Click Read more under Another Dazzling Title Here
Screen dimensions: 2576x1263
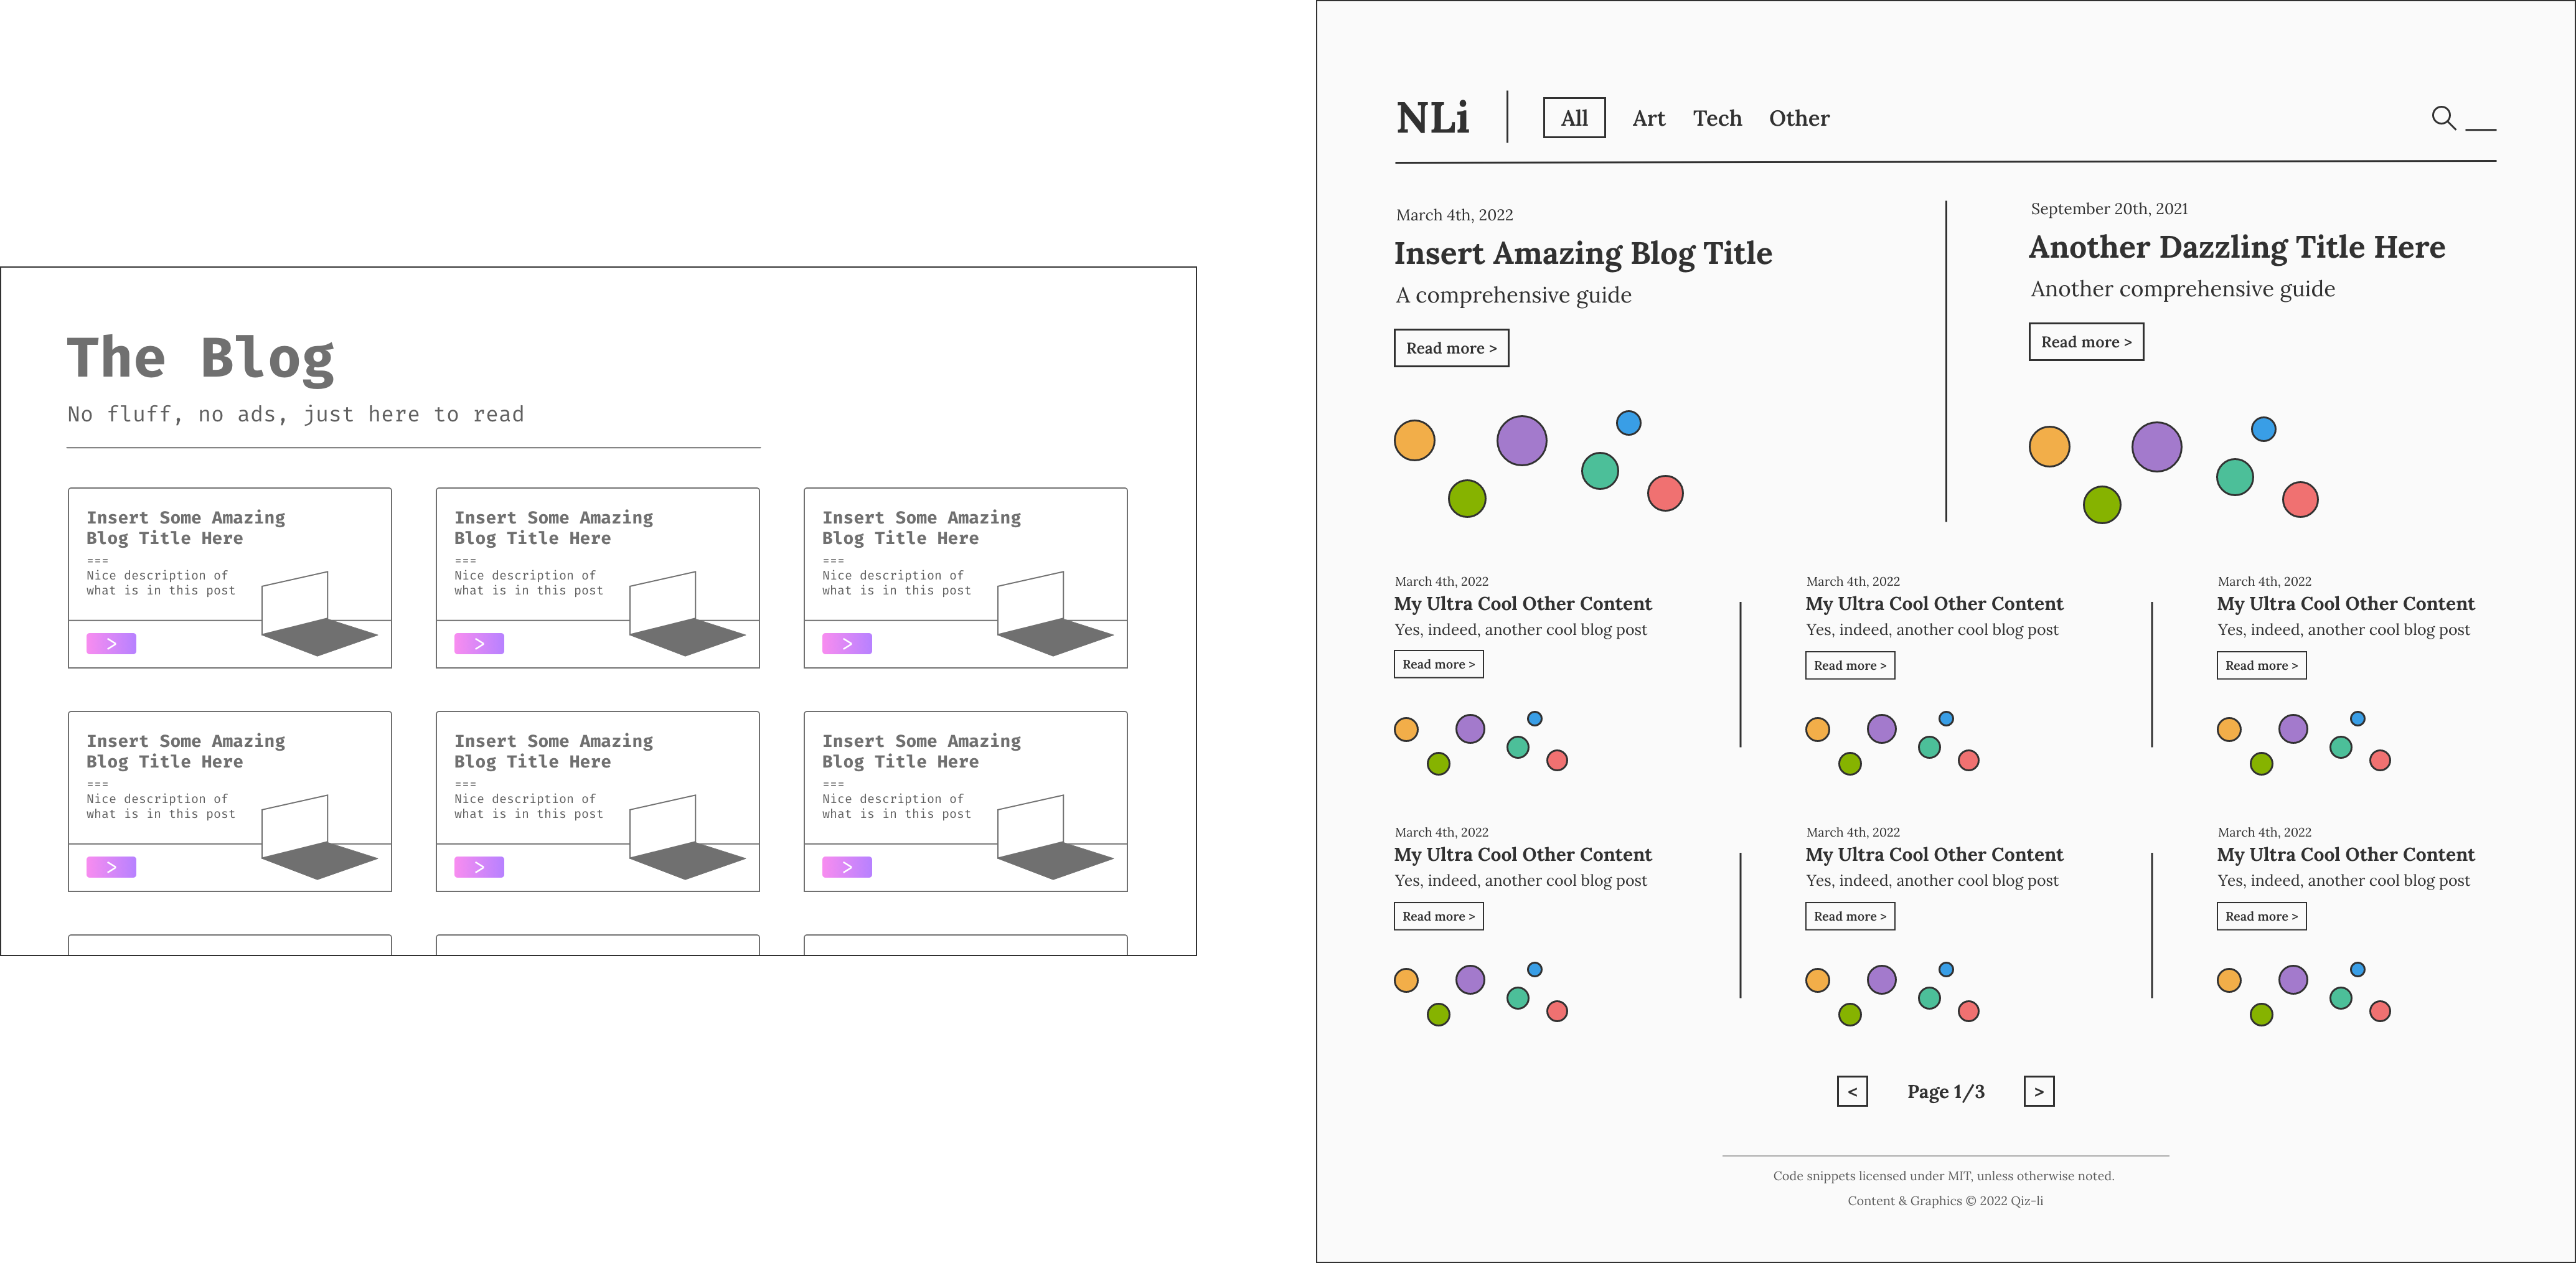(2086, 342)
